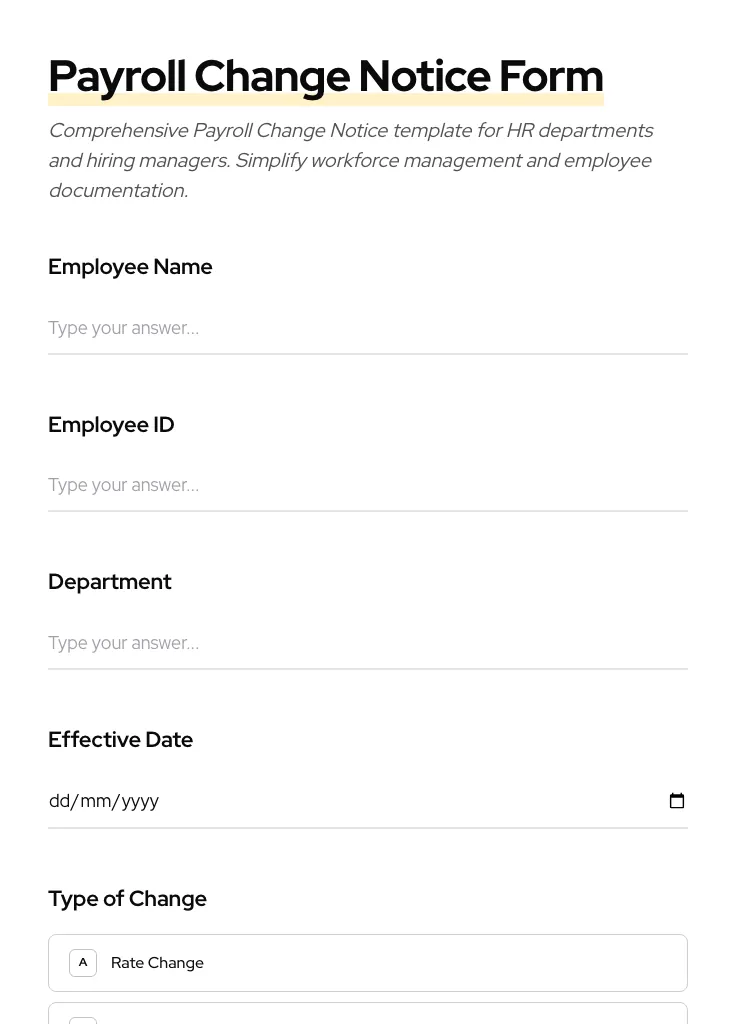
Task: Click the underline of the Department field
Action: [368, 667]
